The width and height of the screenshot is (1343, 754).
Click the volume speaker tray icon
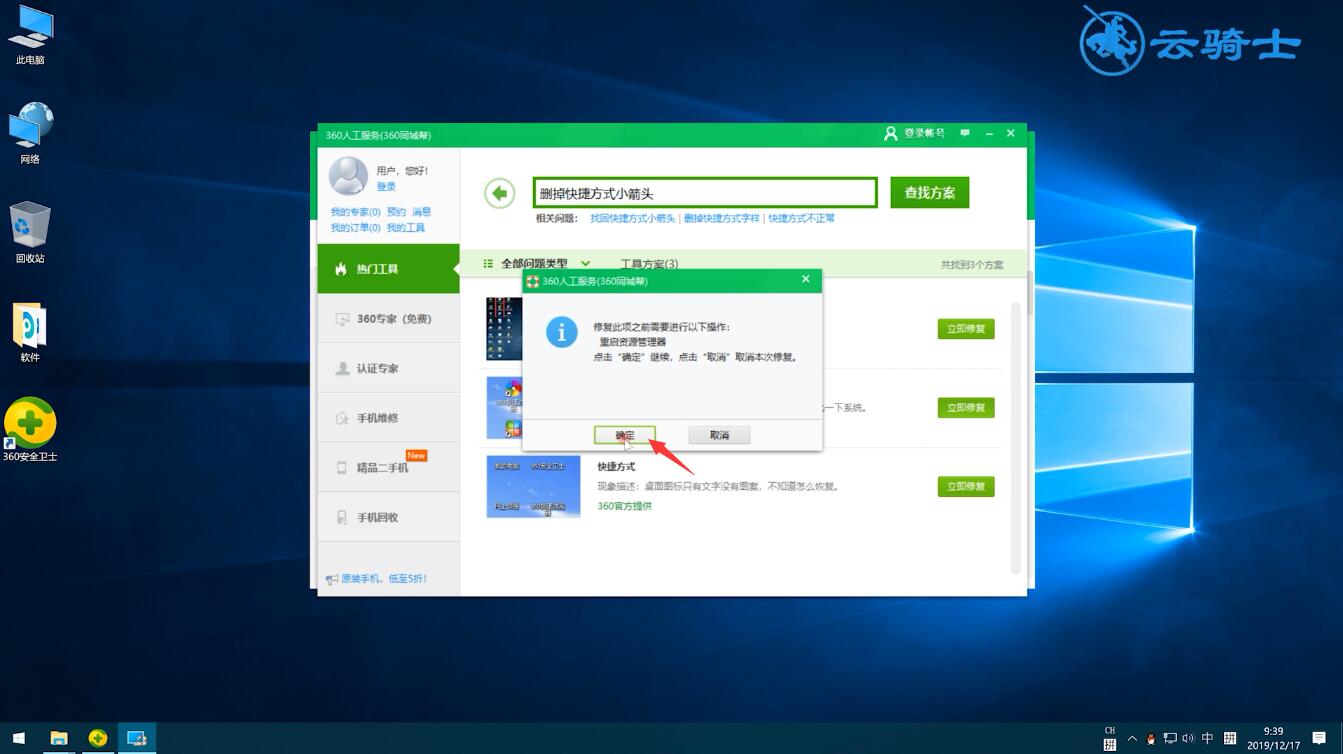pos(1189,739)
